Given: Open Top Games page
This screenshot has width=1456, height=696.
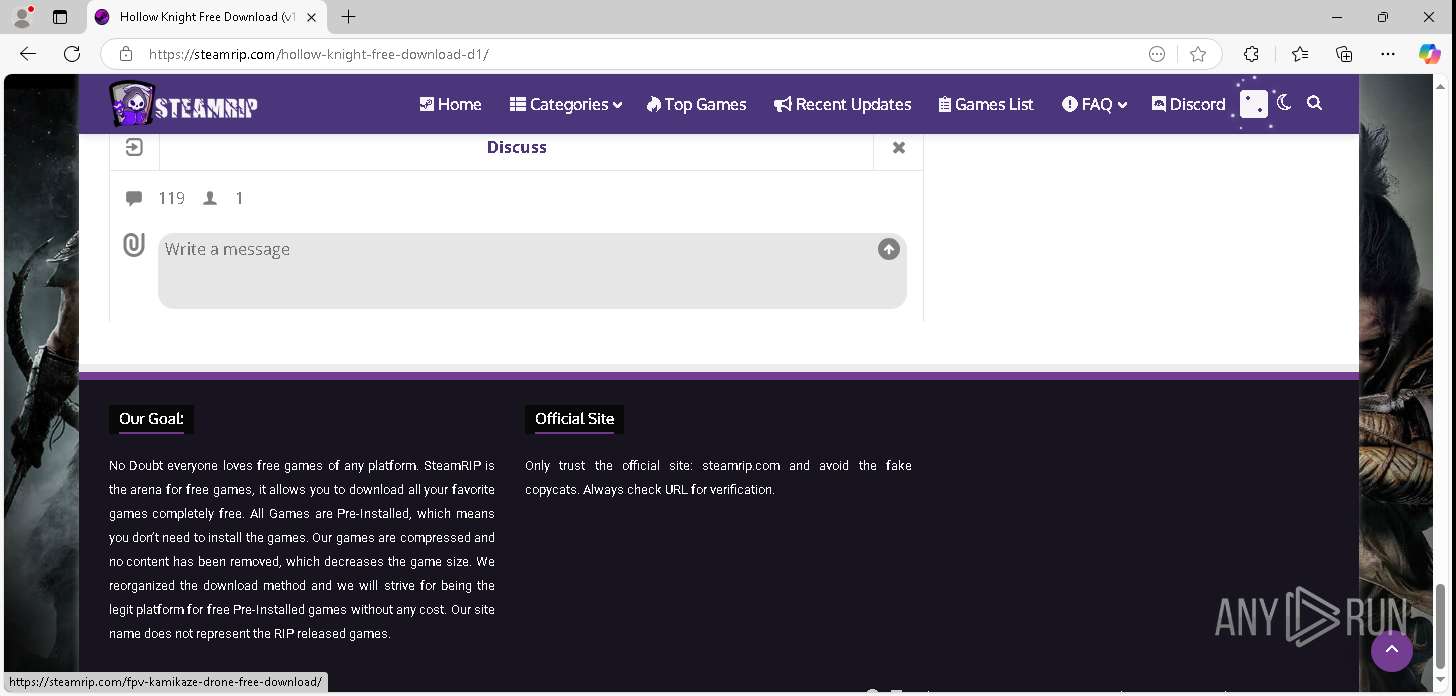Looking at the screenshot, I should tap(696, 104).
